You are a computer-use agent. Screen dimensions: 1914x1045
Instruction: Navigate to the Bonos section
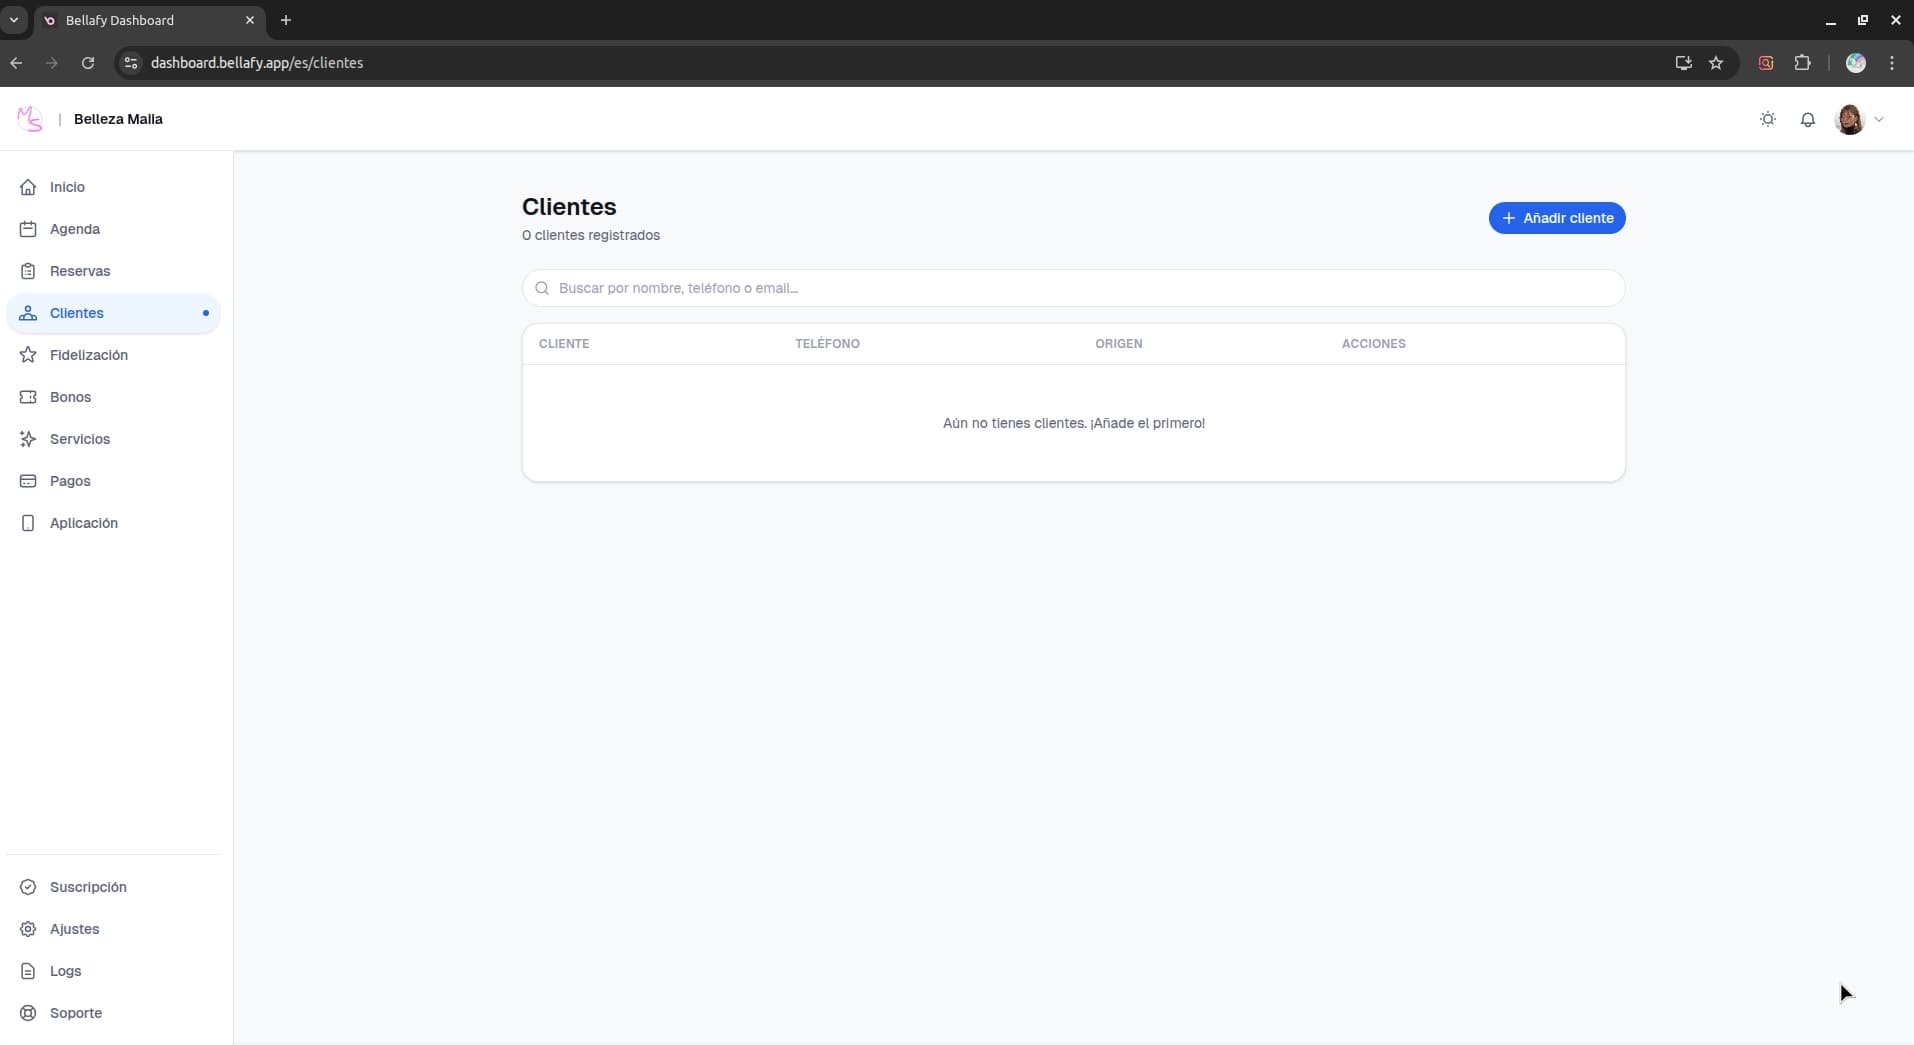(x=70, y=397)
